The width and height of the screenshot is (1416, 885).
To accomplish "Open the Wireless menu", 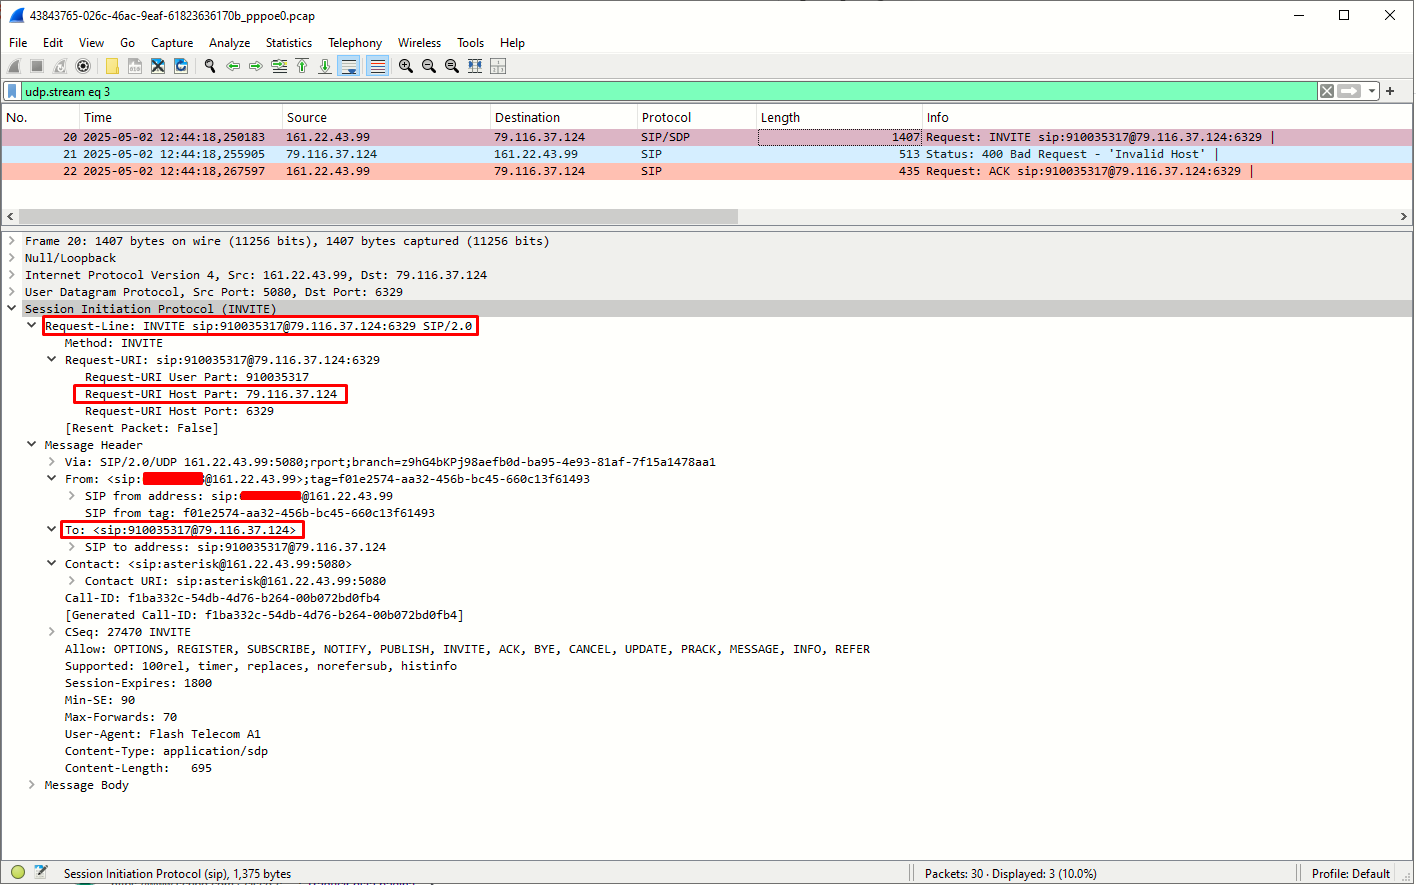I will coord(419,43).
